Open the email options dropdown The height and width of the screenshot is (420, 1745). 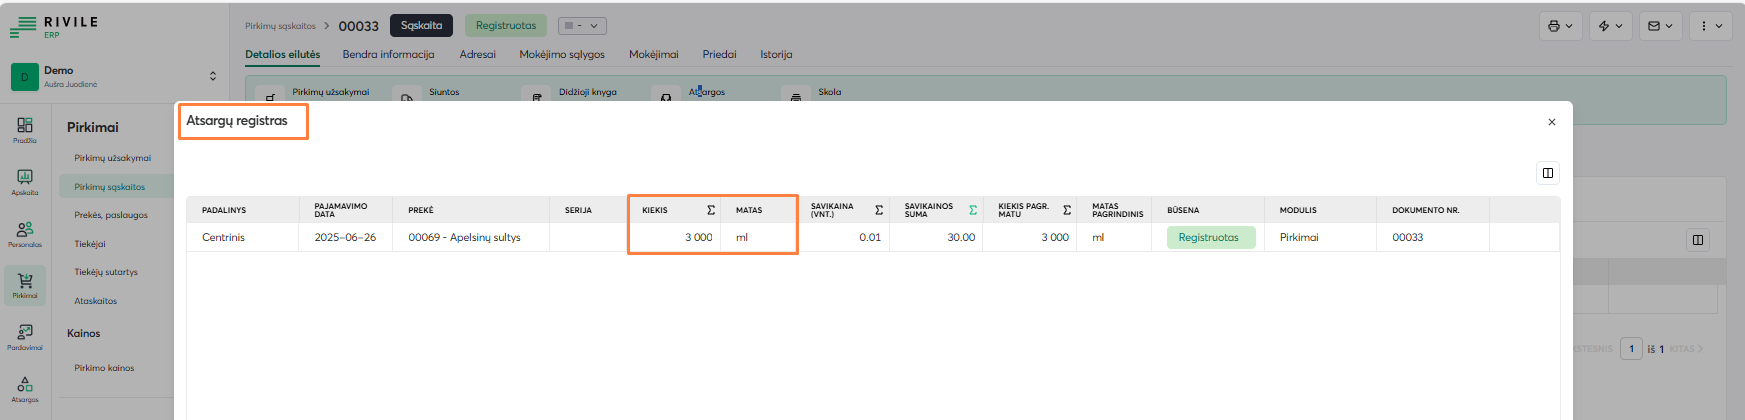(x=1660, y=26)
